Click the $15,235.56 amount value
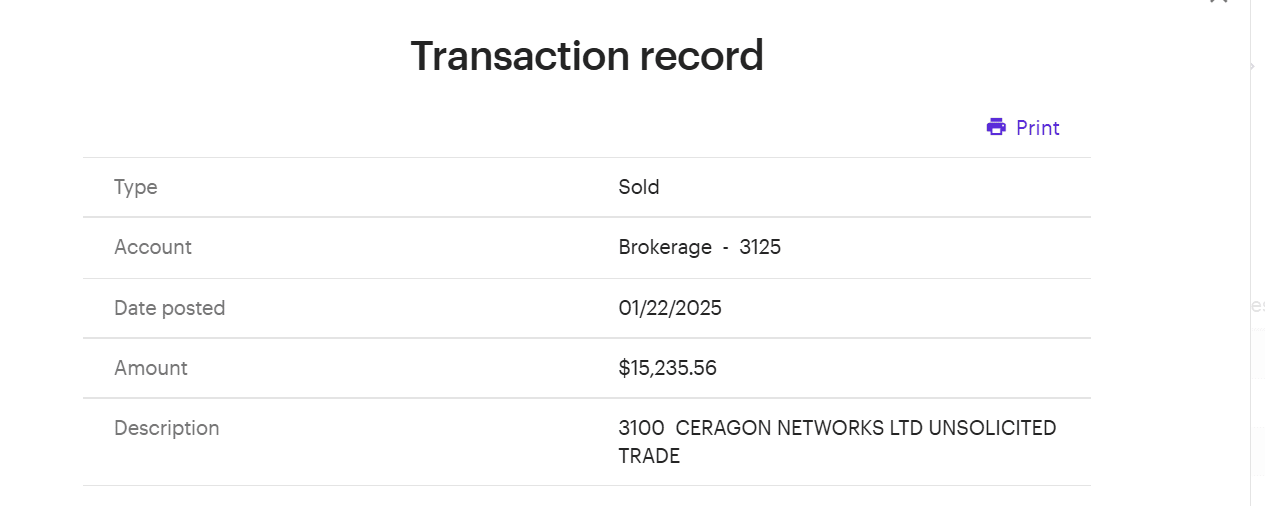 click(668, 368)
